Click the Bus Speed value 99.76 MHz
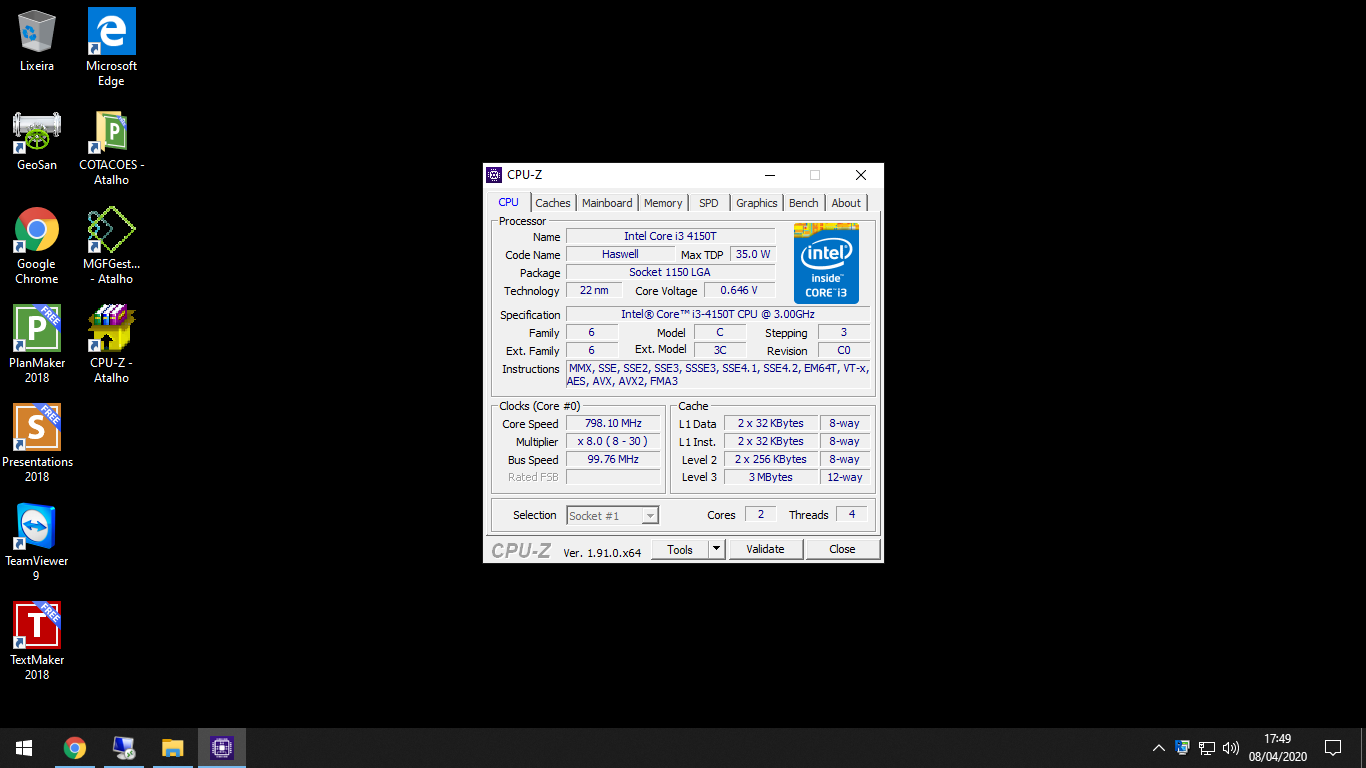The height and width of the screenshot is (768, 1366). (613, 459)
